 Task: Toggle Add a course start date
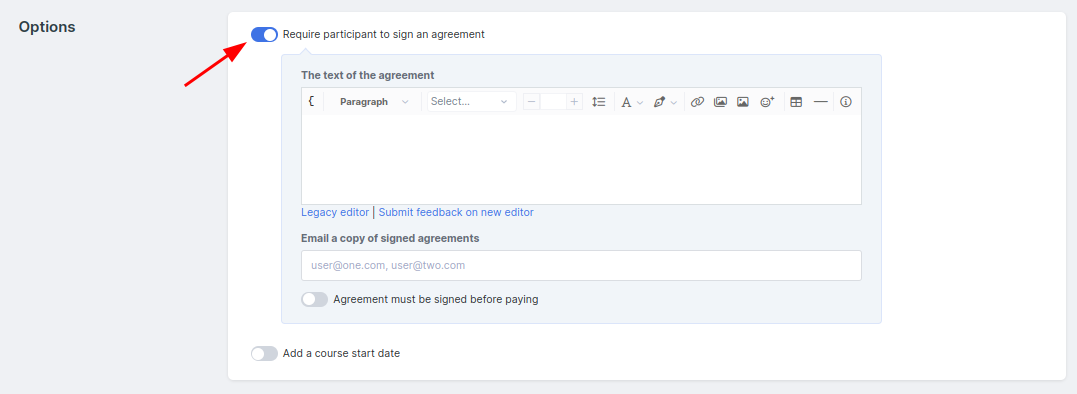[264, 354]
